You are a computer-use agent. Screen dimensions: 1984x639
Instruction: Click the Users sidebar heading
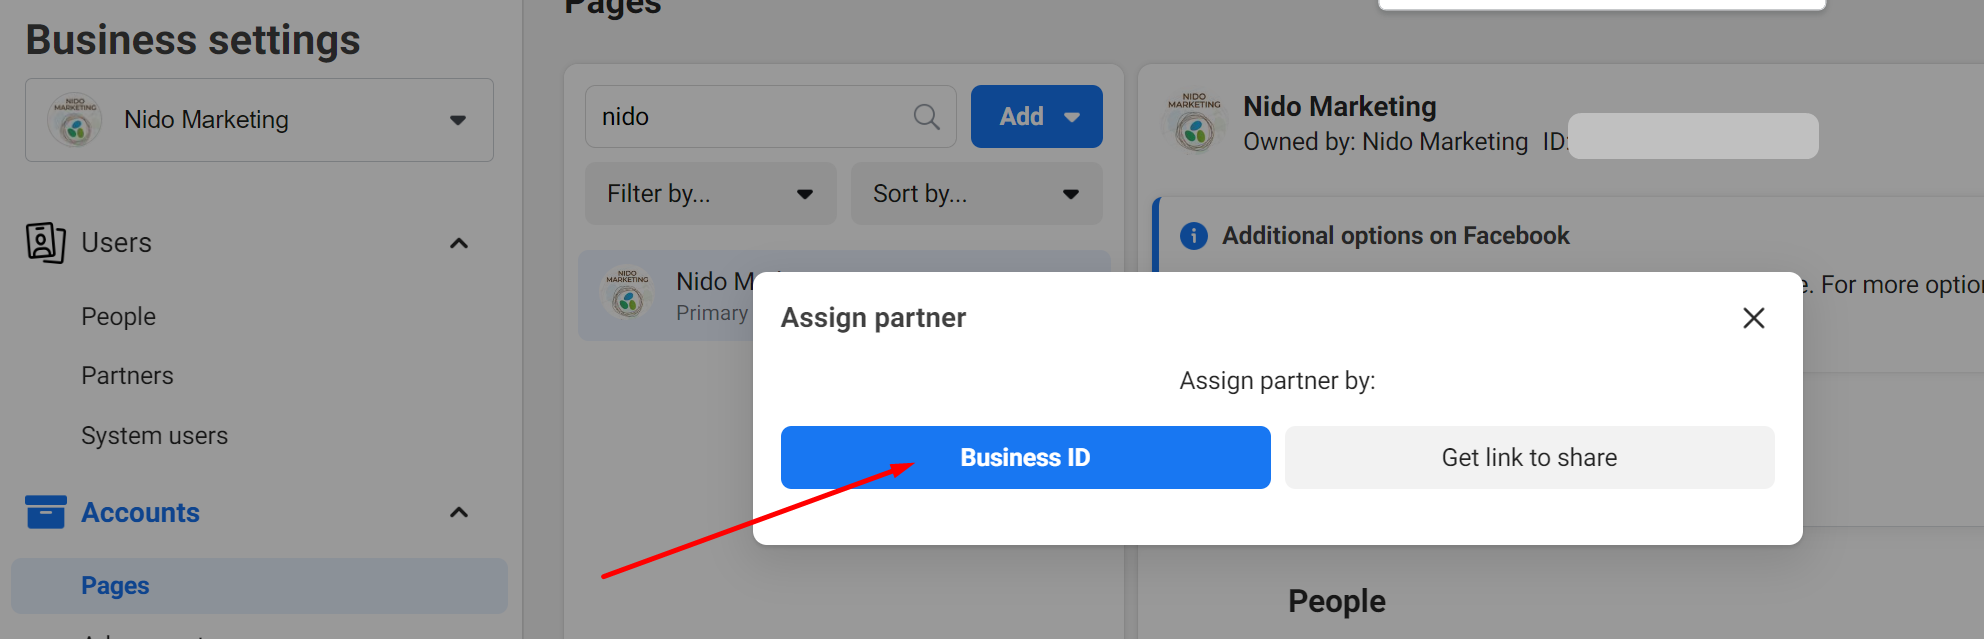[116, 243]
